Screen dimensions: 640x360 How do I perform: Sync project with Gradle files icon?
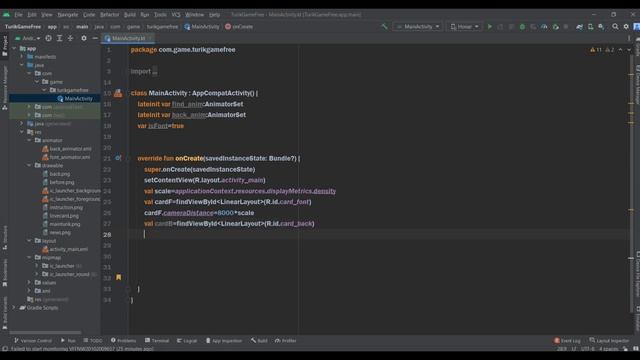click(579, 27)
